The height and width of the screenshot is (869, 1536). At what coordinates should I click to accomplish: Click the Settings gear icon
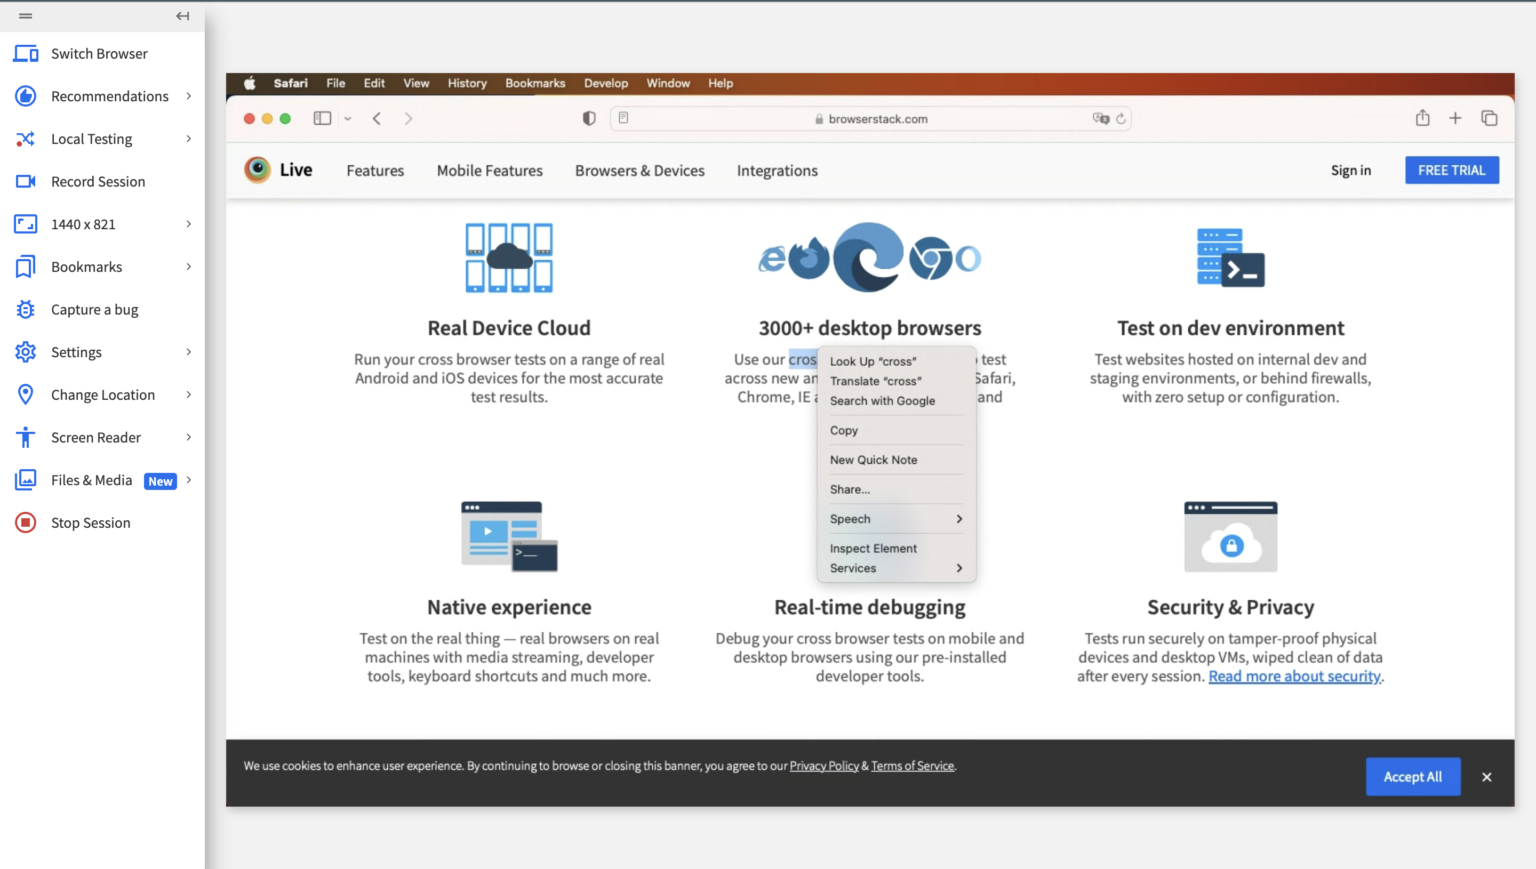[x=26, y=352]
